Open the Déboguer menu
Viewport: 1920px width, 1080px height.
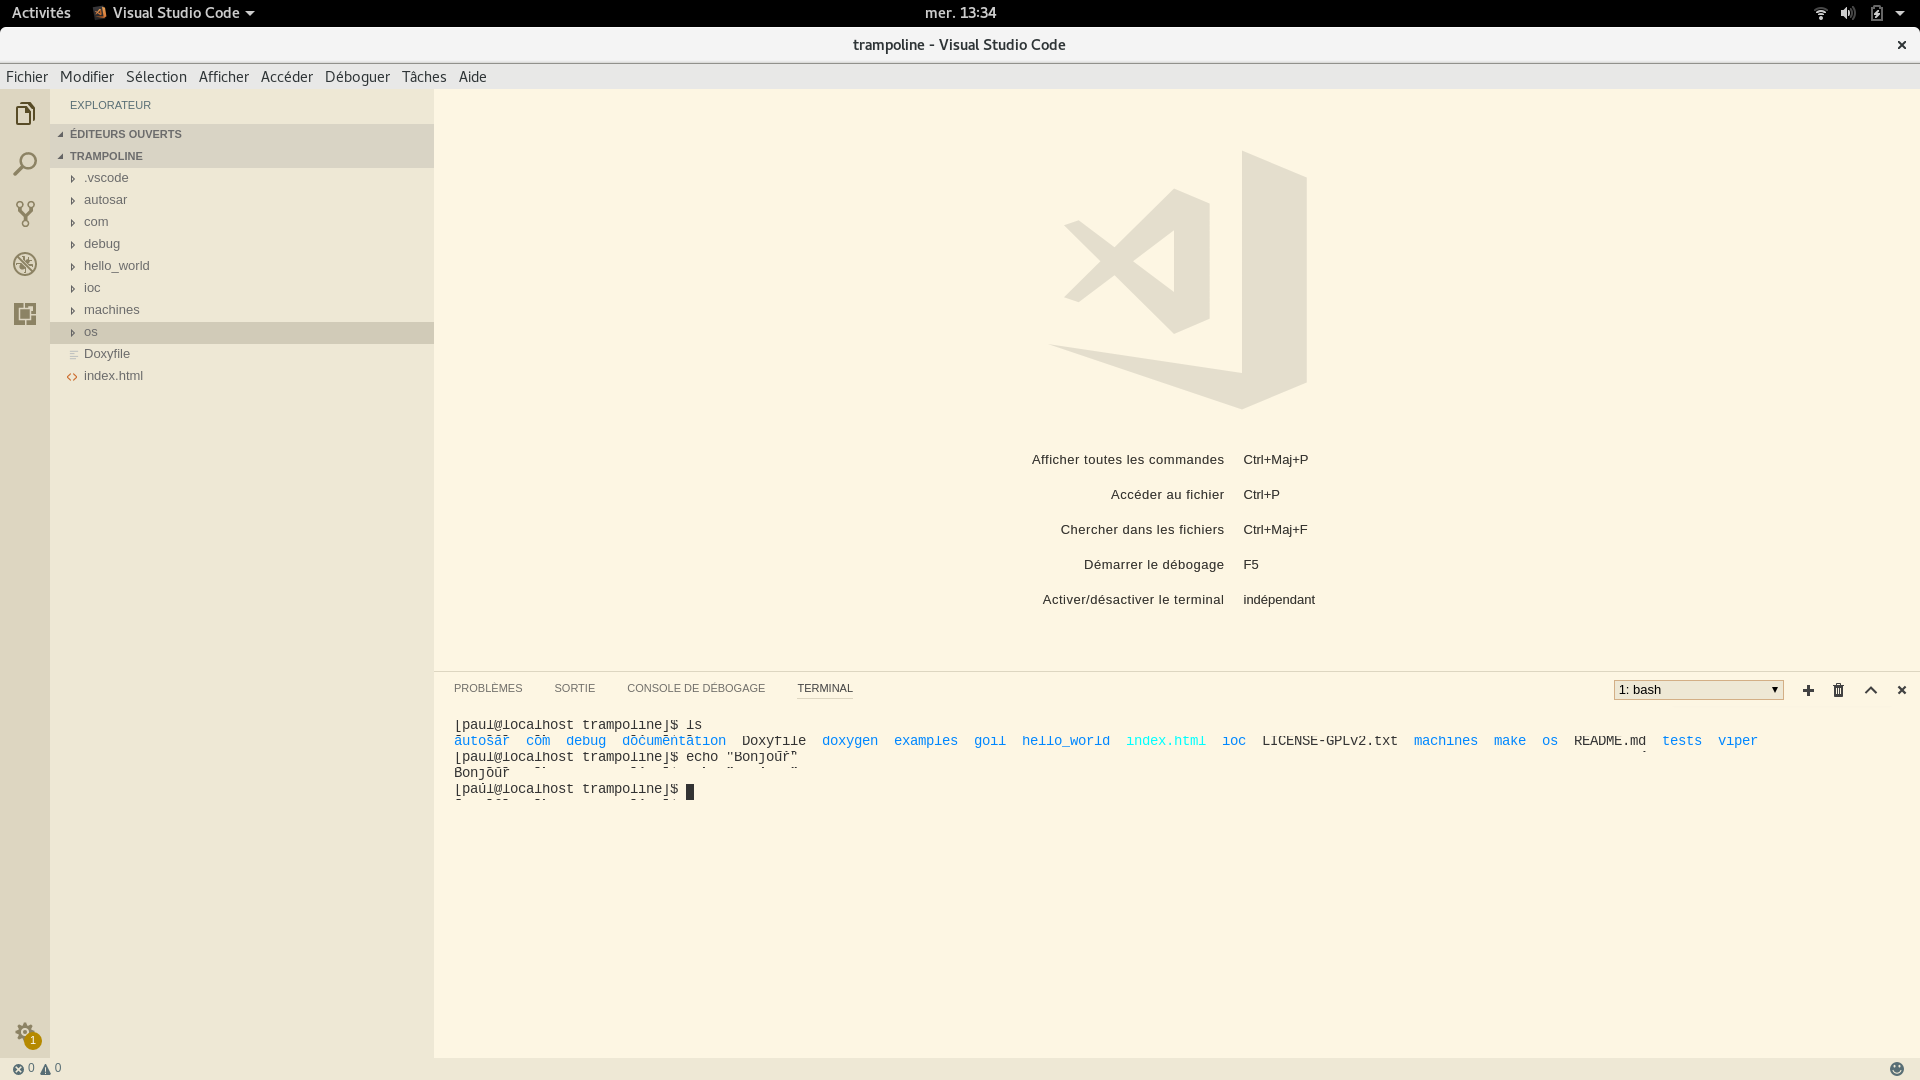pos(357,77)
